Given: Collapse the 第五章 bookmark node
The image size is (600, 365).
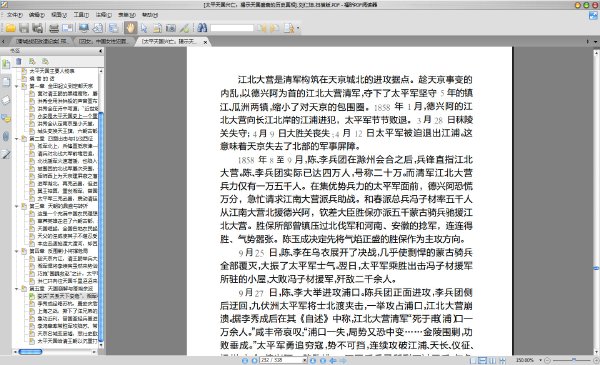Looking at the screenshot, I should pyautogui.click(x=16, y=289).
